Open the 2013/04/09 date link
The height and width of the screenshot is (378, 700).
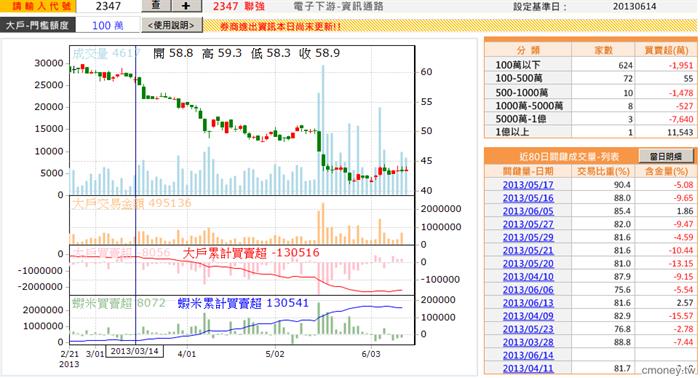click(x=528, y=316)
